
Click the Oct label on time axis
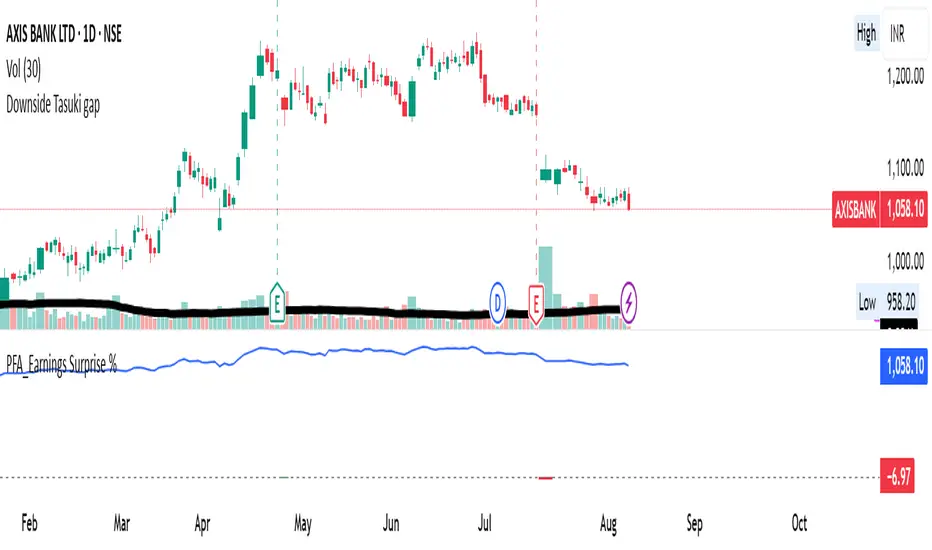point(799,523)
